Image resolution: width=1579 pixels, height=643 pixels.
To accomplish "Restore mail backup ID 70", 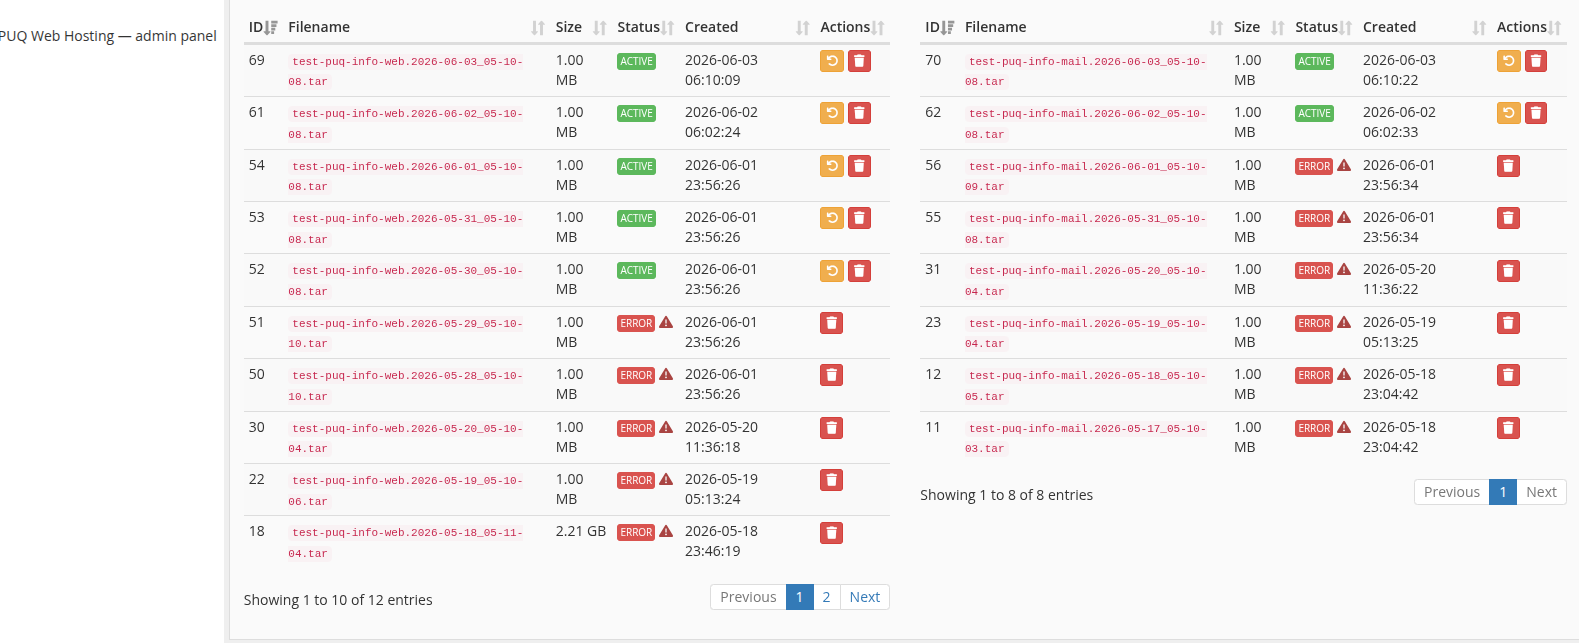I will [1509, 61].
